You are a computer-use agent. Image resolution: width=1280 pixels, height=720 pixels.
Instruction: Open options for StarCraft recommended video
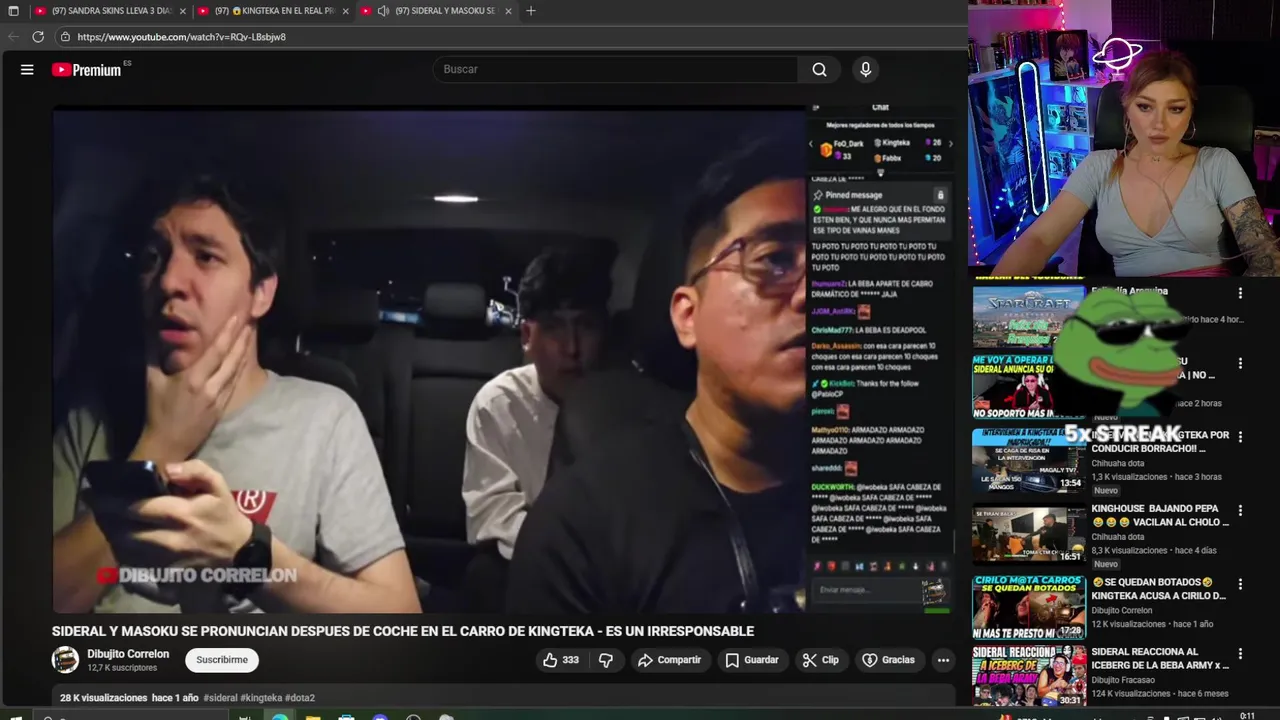[x=1240, y=293]
